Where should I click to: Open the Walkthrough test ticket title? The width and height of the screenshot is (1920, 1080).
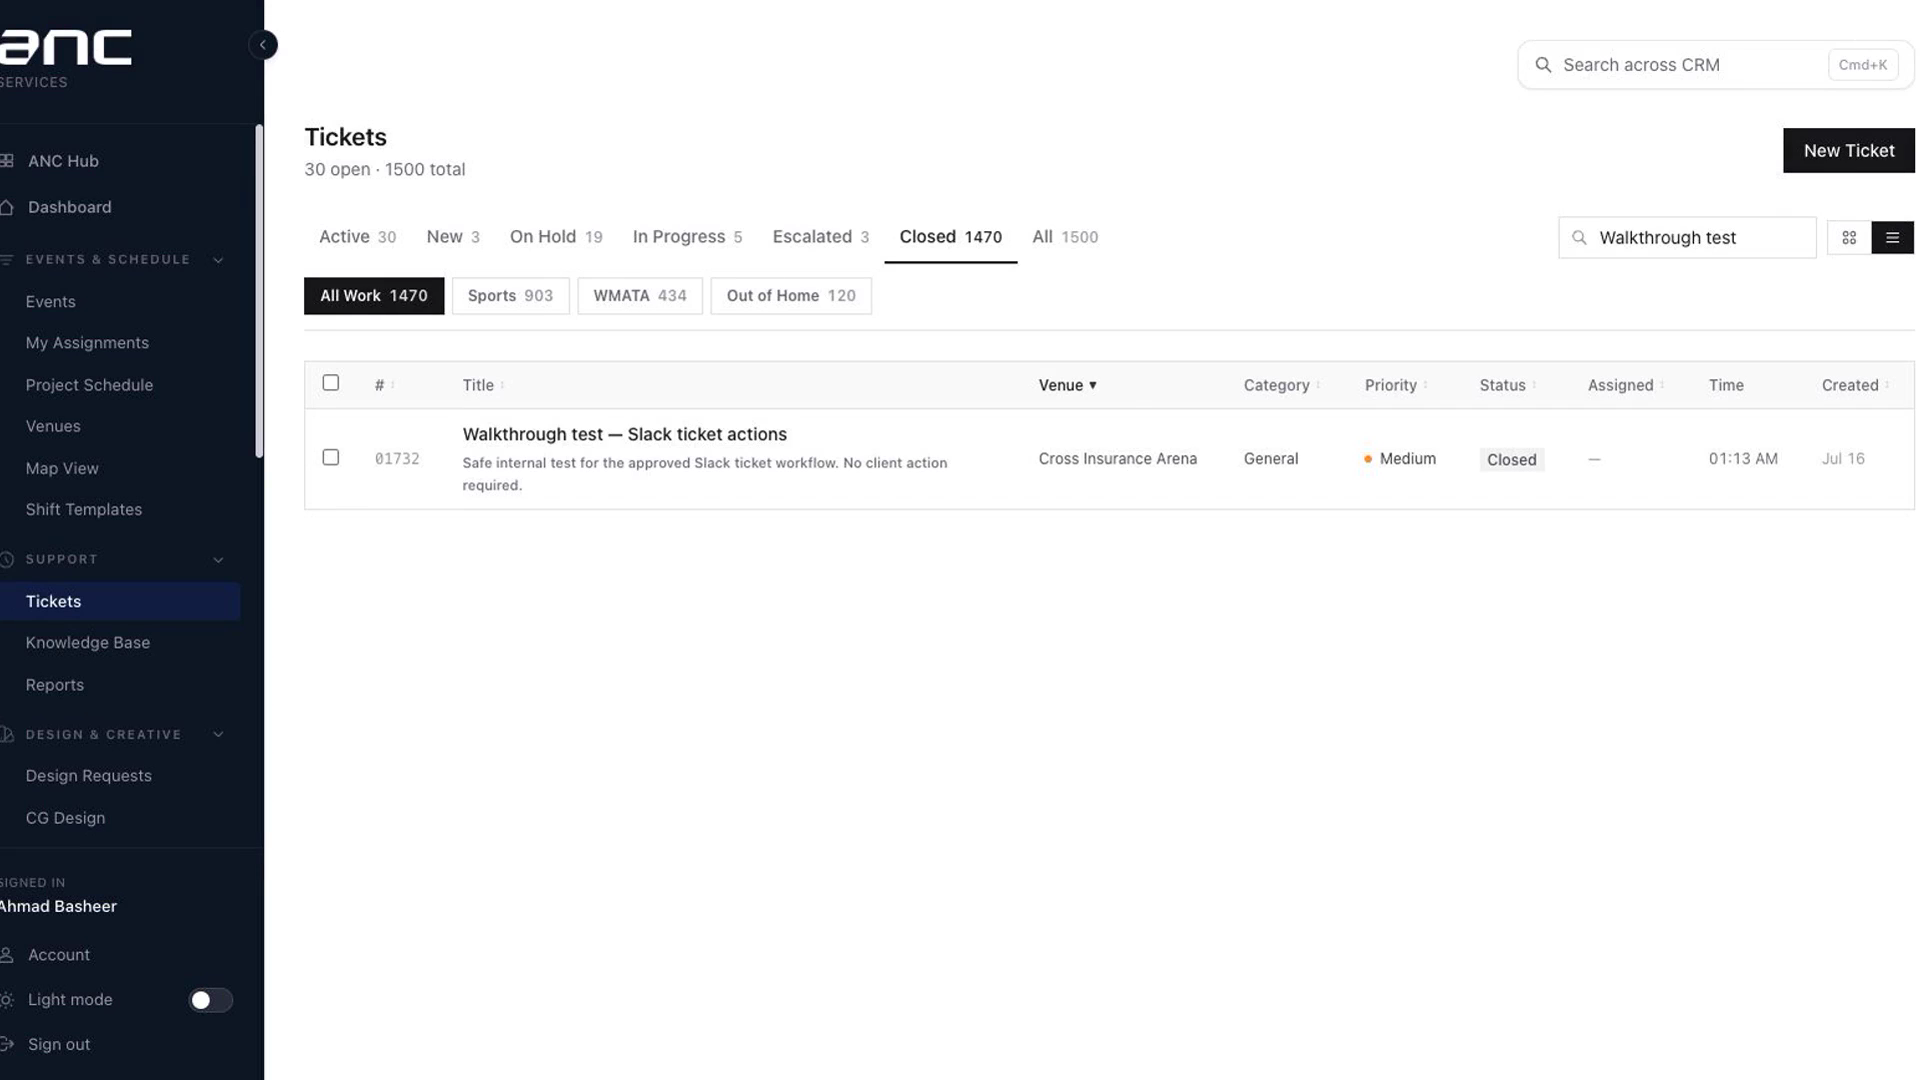coord(624,435)
